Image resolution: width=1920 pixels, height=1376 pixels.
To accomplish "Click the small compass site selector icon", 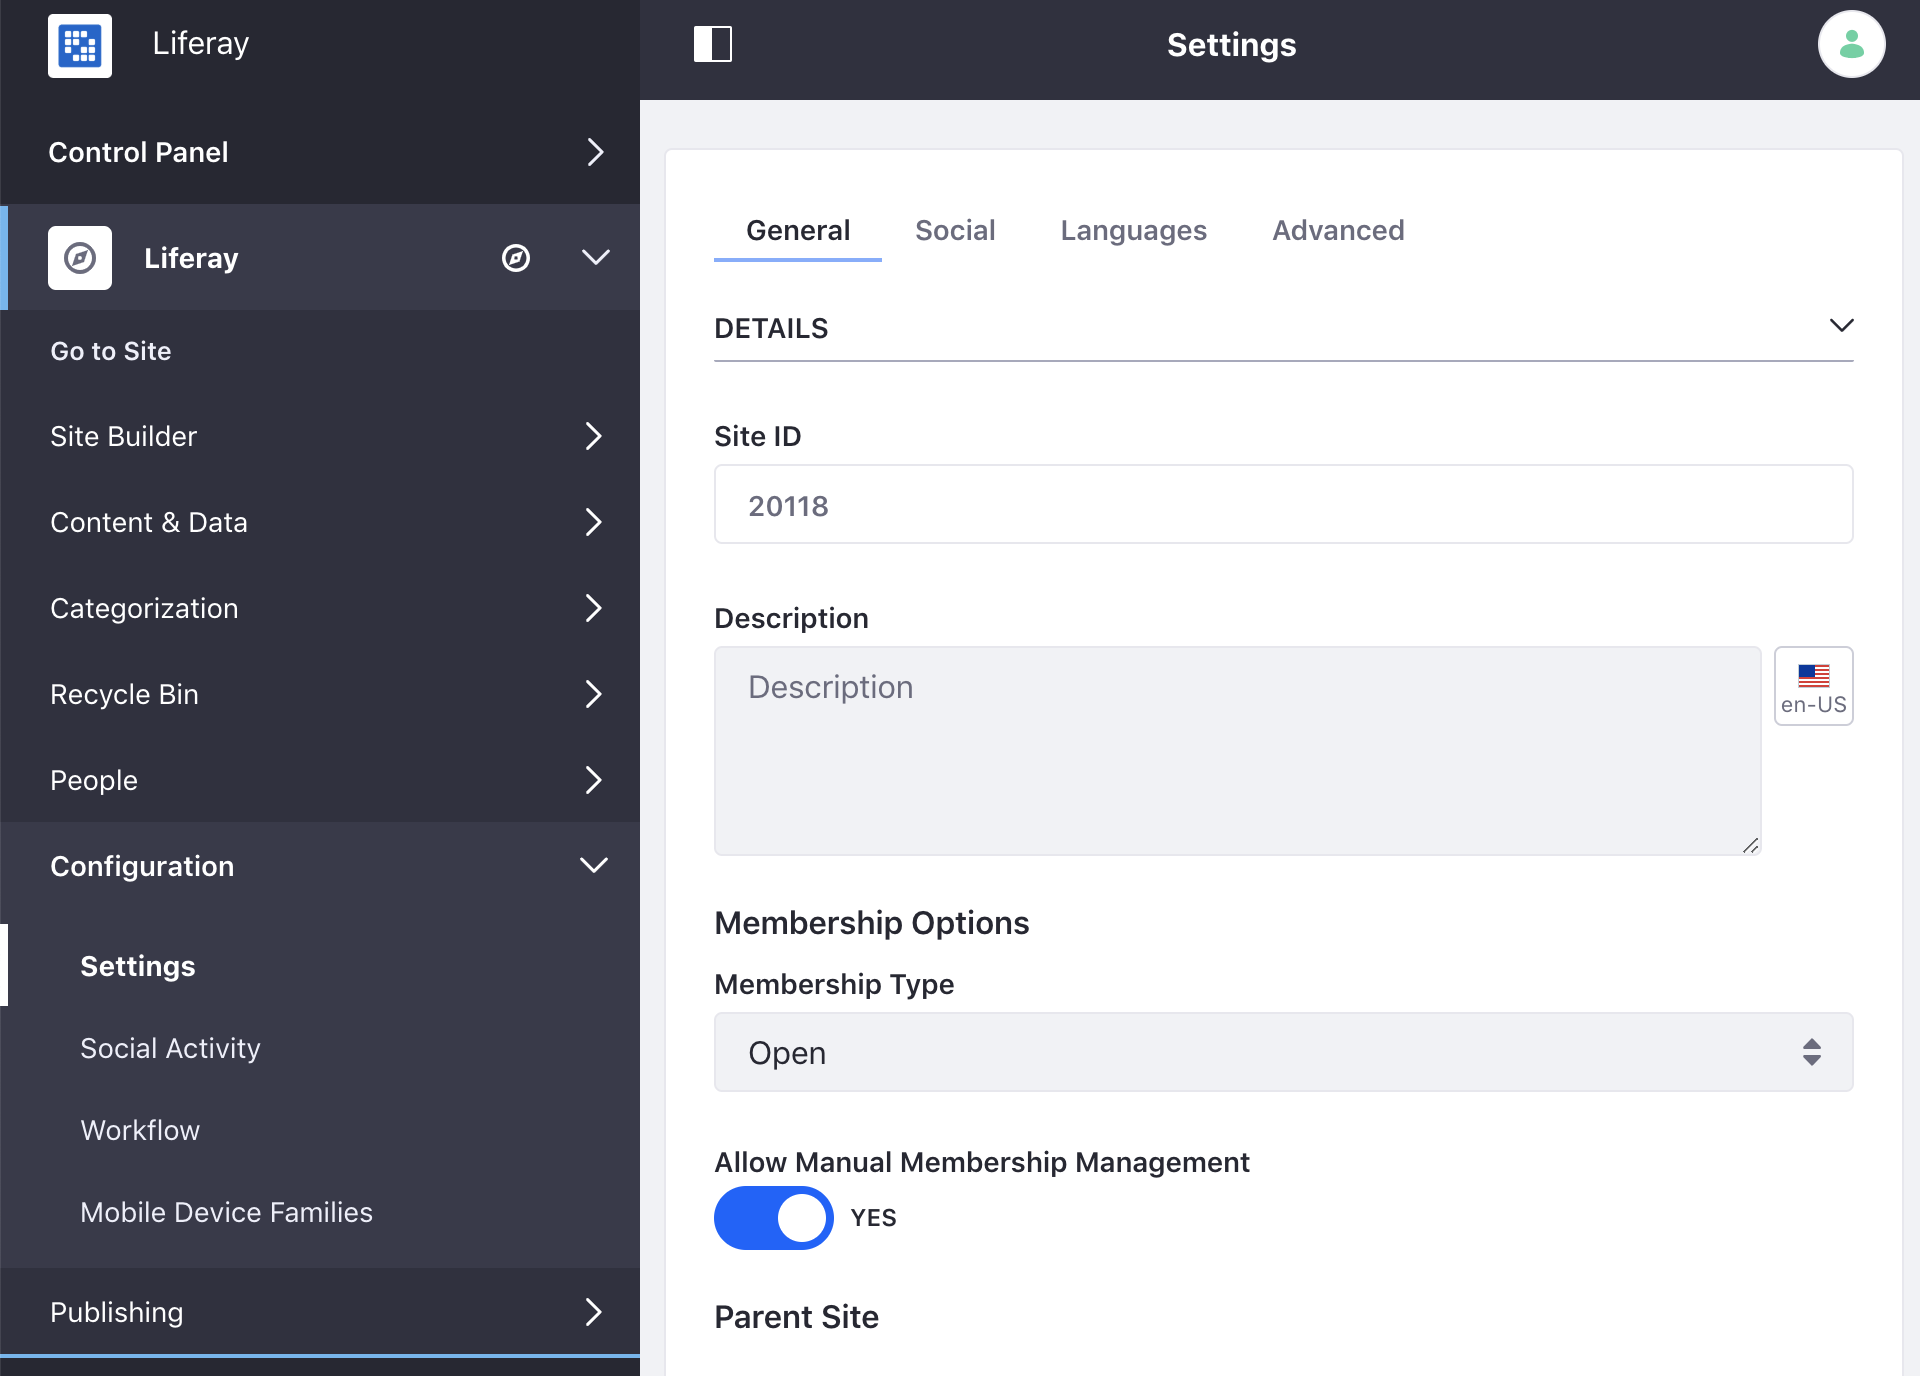I will coord(516,258).
